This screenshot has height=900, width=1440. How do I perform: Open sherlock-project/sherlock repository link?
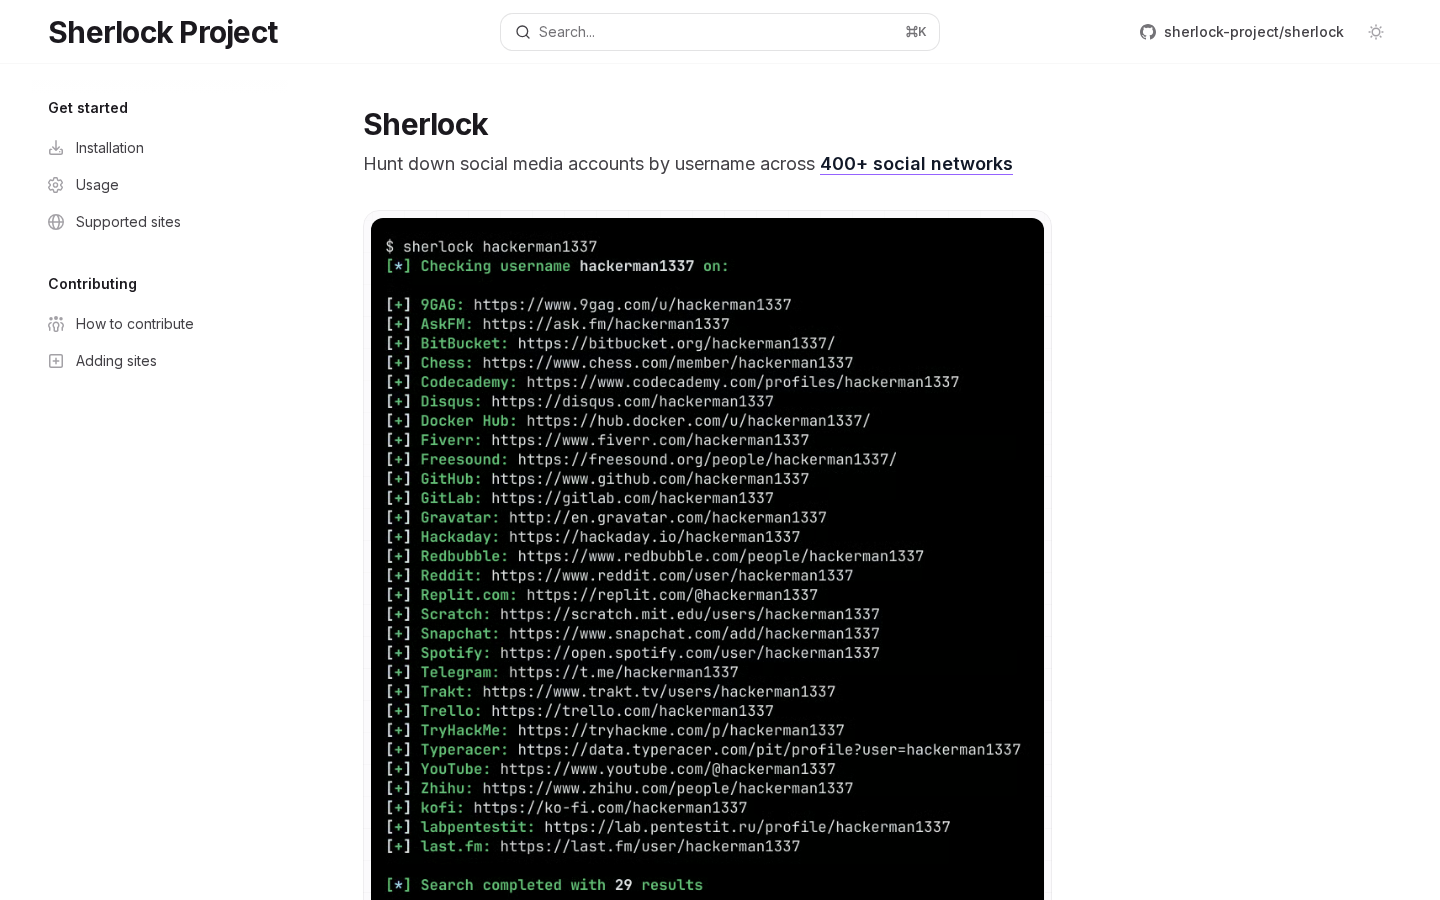(x=1242, y=32)
